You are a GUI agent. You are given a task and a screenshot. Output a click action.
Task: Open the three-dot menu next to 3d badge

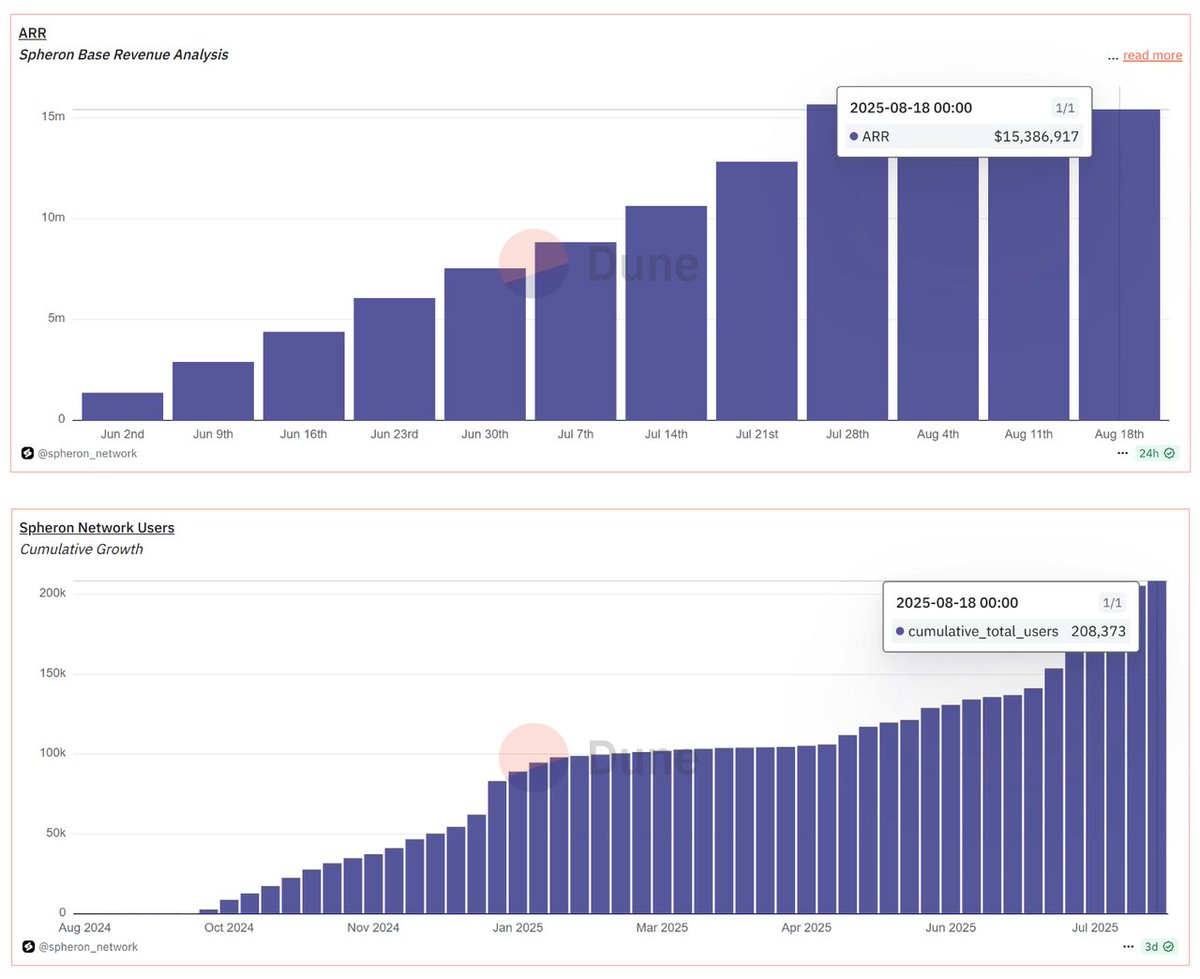point(1130,946)
